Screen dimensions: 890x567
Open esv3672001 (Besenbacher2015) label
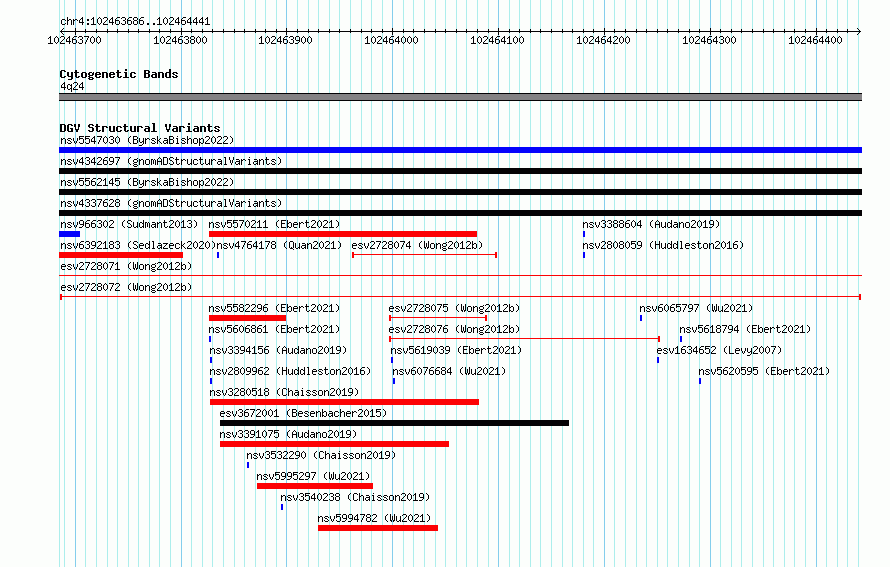tap(303, 413)
